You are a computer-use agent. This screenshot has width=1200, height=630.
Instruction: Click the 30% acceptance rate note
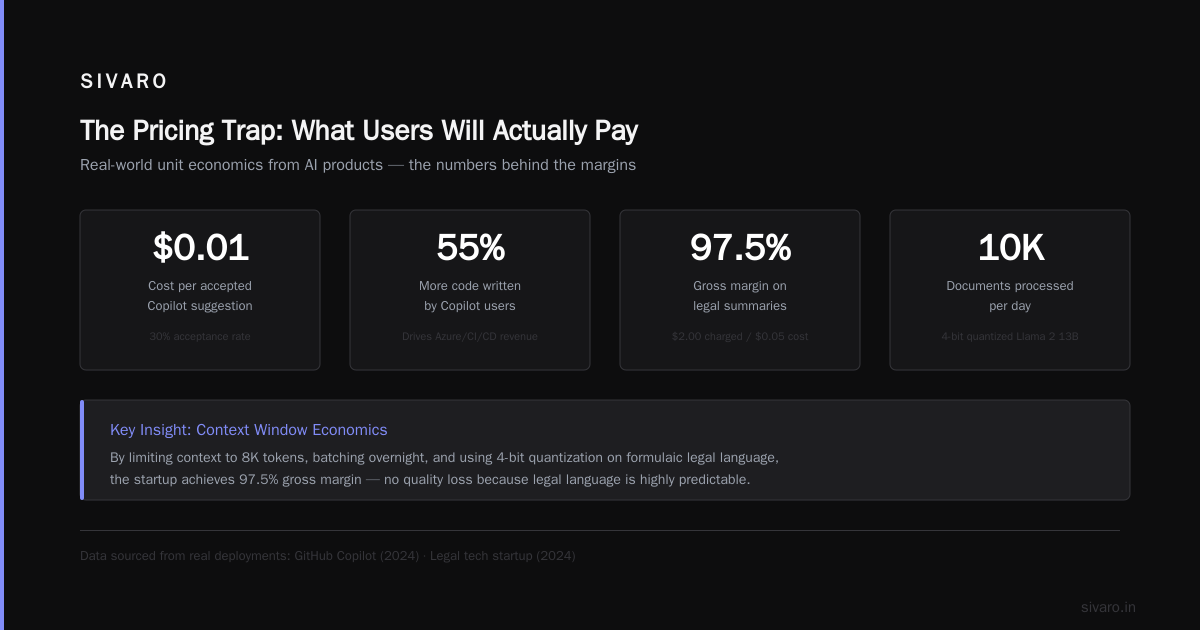click(x=200, y=337)
